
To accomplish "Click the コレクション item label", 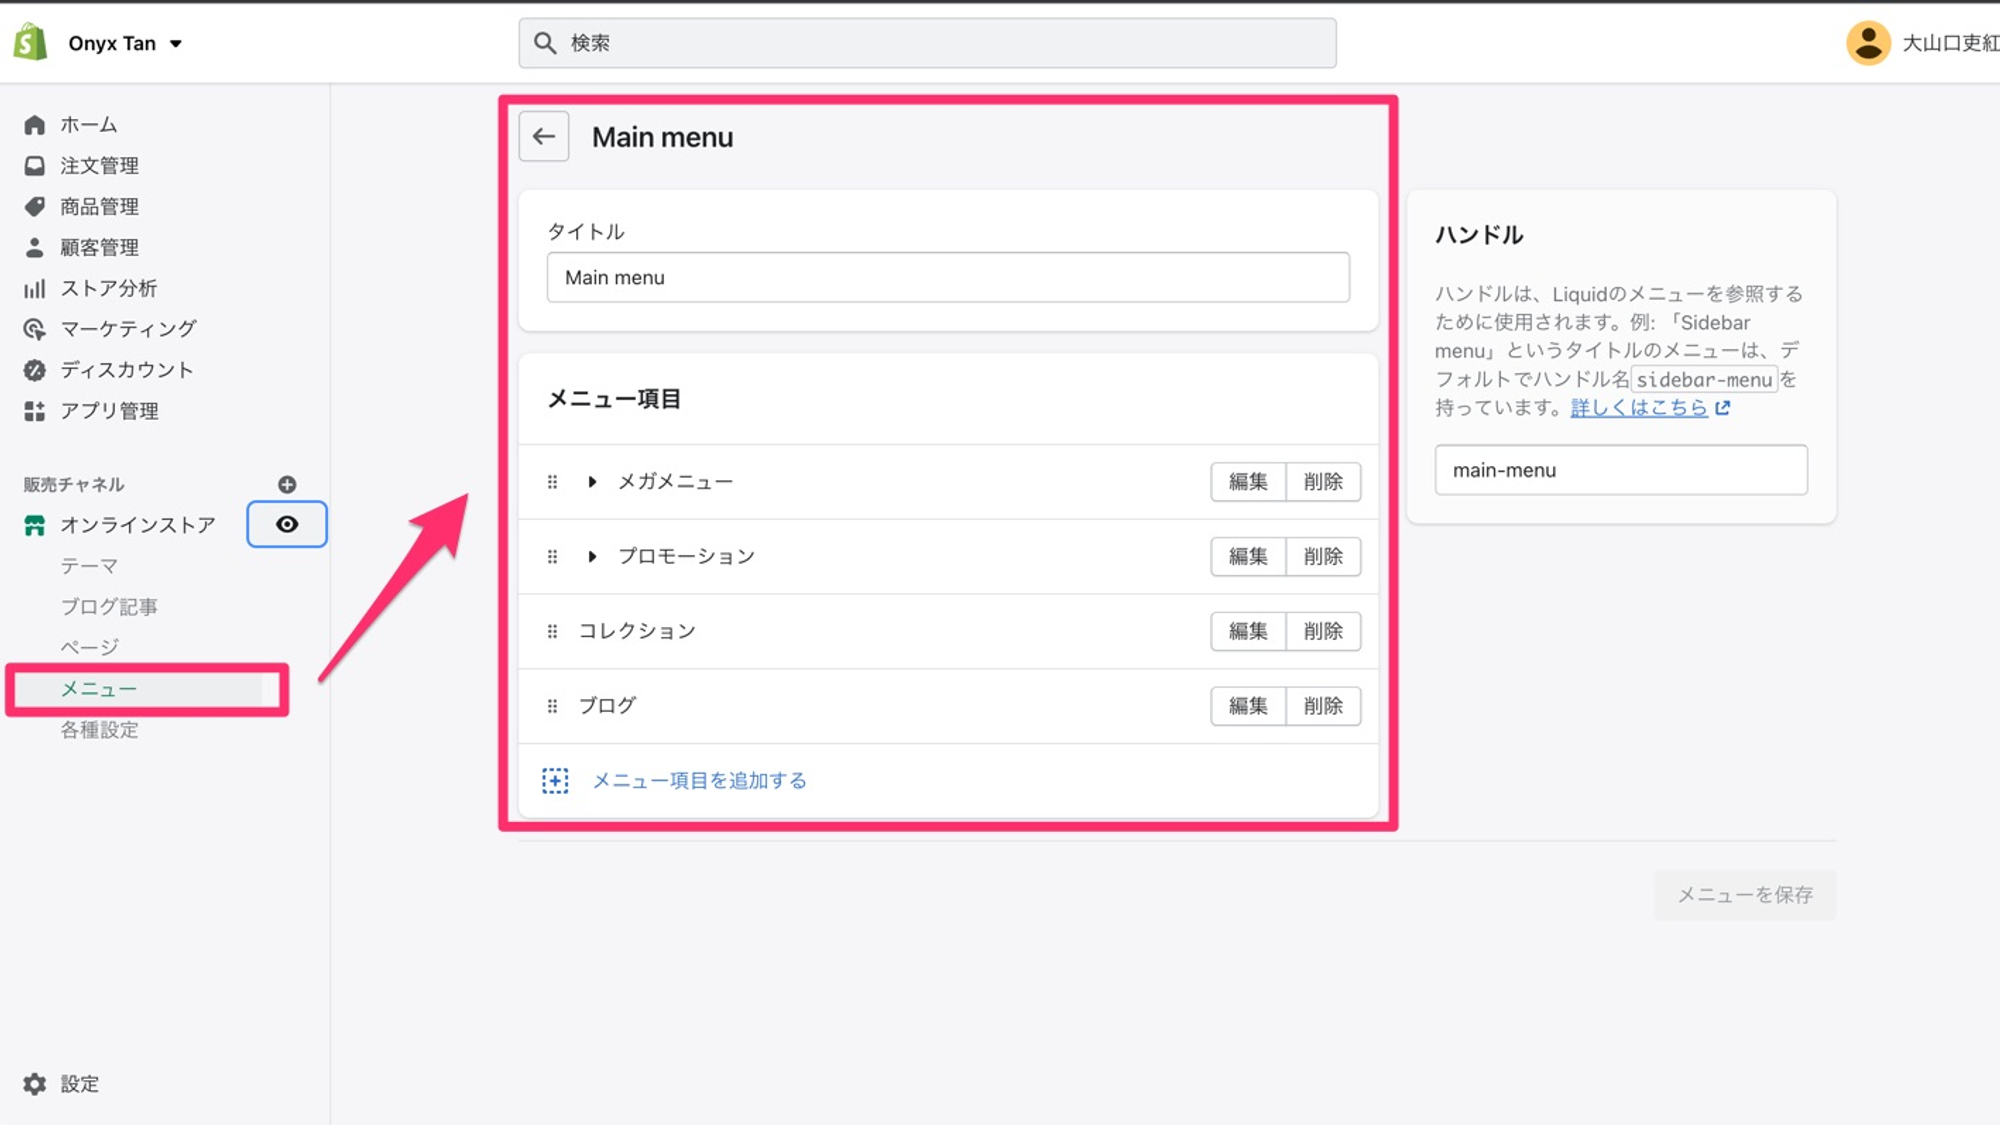I will (637, 631).
